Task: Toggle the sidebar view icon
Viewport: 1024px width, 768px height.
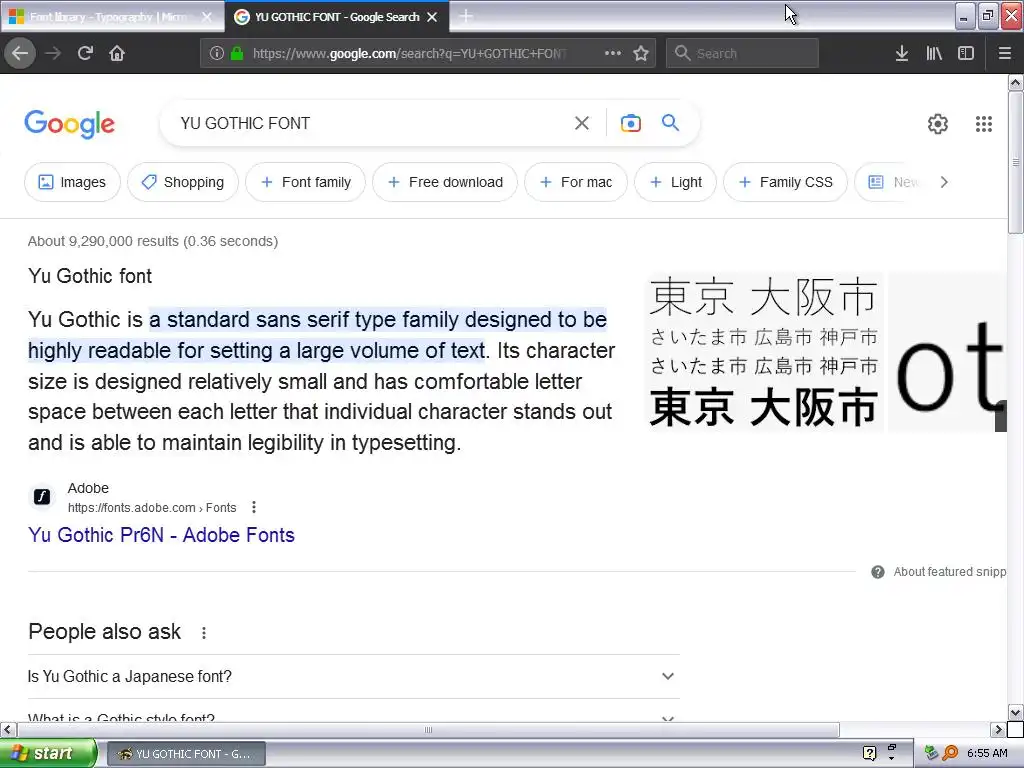Action: click(966, 53)
